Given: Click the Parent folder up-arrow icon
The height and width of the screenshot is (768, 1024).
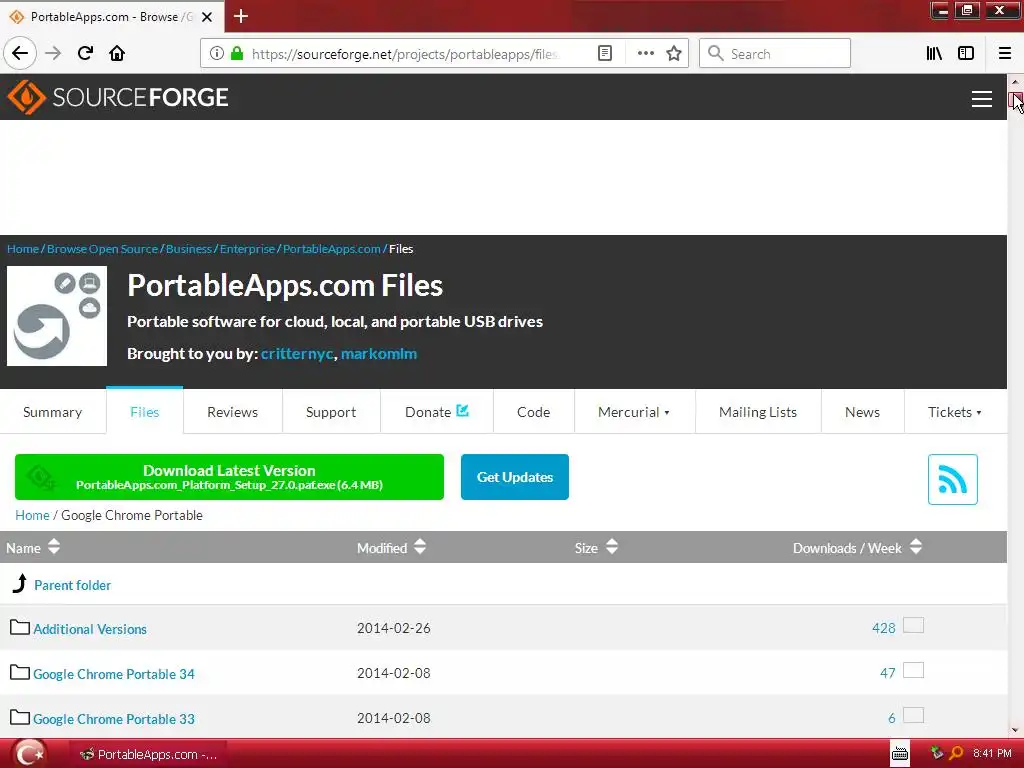Looking at the screenshot, I should point(20,584).
